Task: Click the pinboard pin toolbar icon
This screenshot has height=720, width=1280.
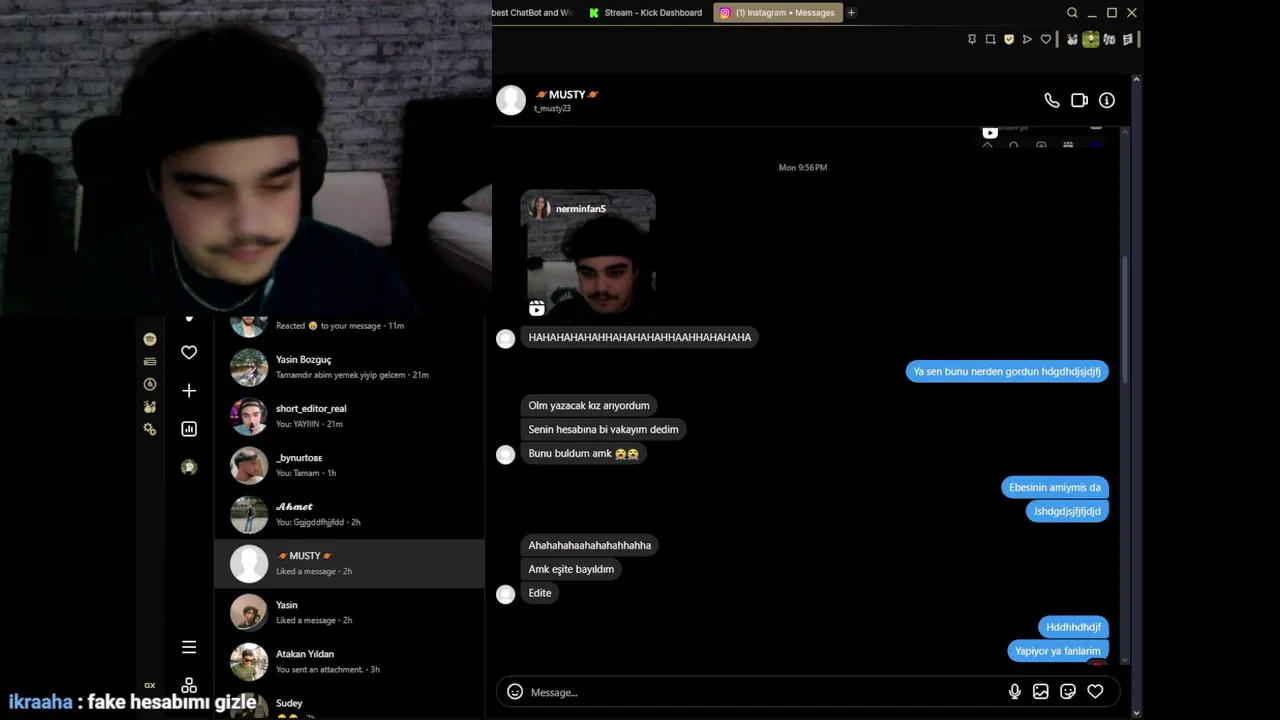Action: pos(971,39)
